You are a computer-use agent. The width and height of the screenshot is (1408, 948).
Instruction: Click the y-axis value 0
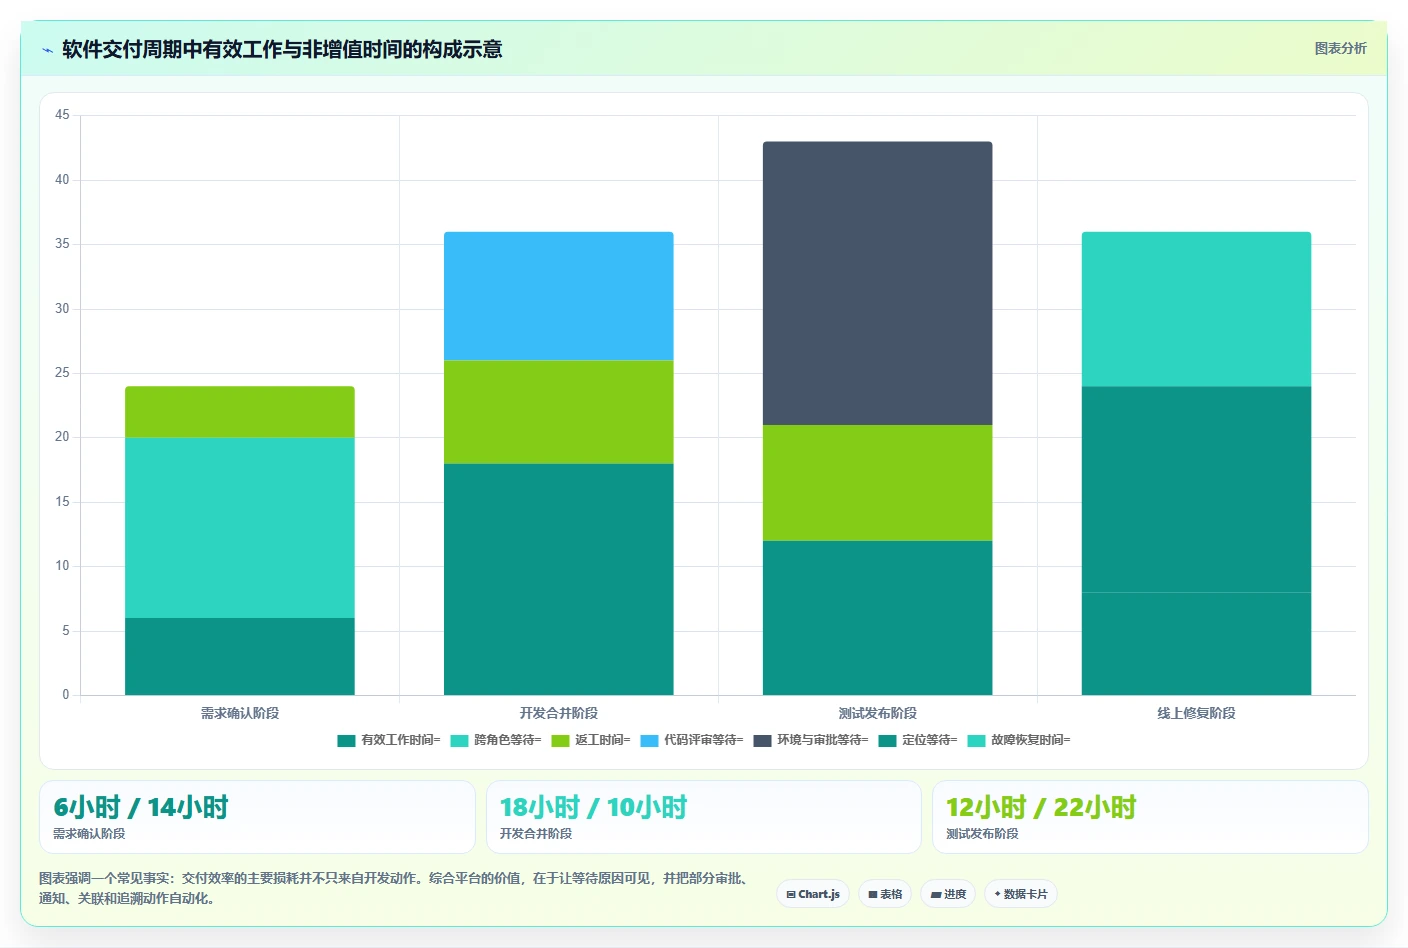pos(66,695)
